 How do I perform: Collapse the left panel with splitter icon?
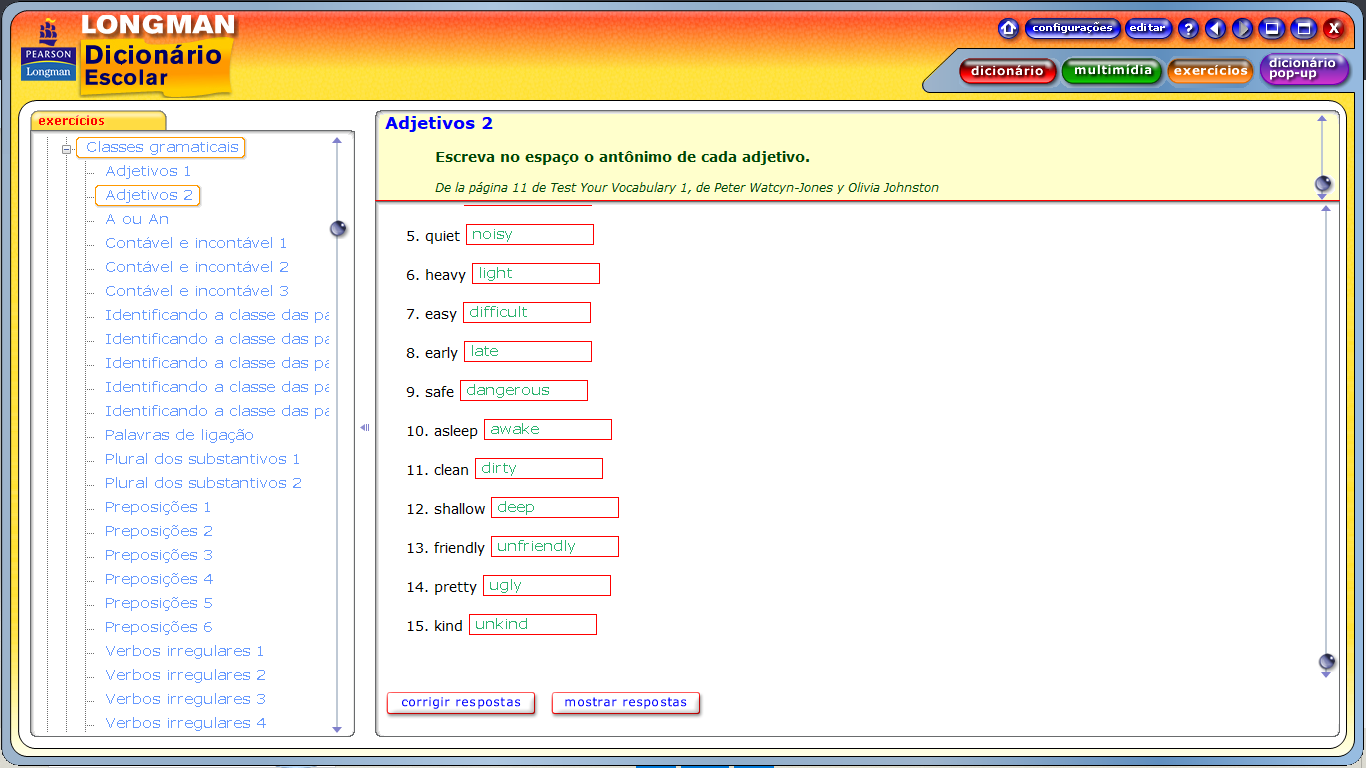364,427
